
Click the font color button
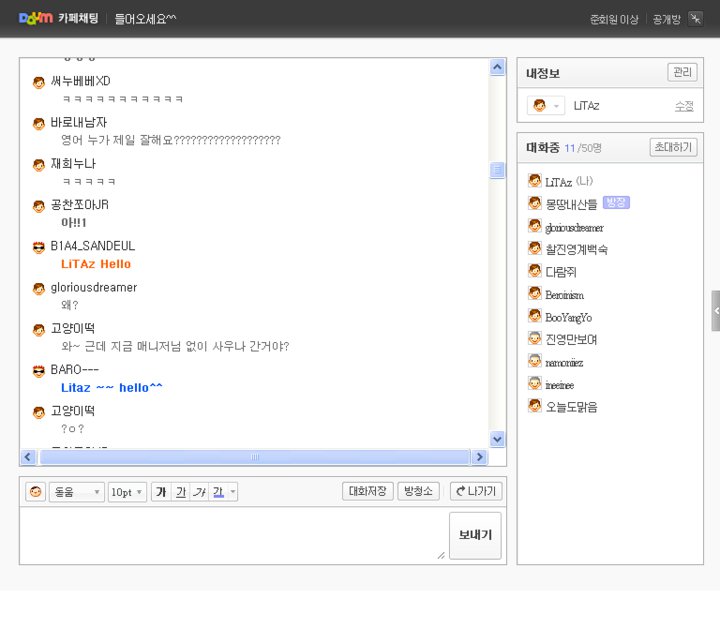[218, 492]
